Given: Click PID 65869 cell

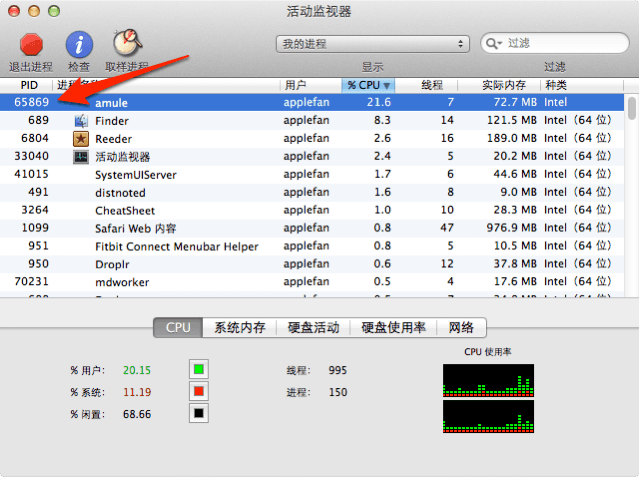Looking at the screenshot, I should click(x=31, y=102).
